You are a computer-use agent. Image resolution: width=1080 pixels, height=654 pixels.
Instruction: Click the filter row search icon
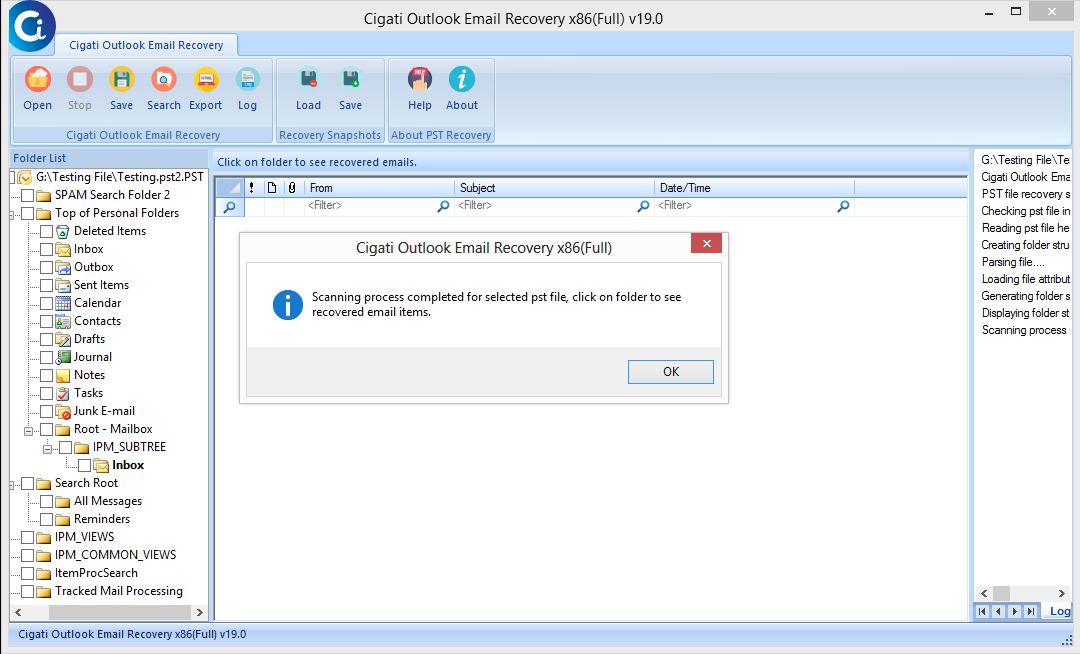229,207
